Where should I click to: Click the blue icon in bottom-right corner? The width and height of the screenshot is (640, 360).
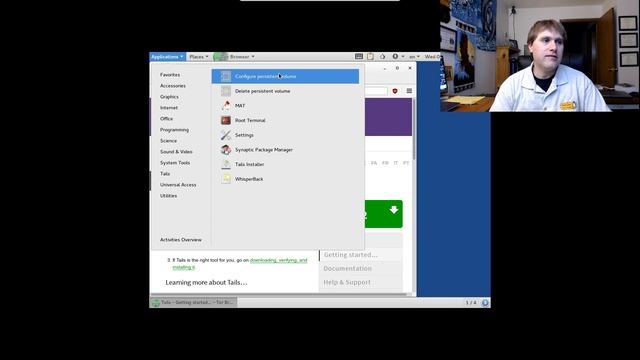point(485,302)
